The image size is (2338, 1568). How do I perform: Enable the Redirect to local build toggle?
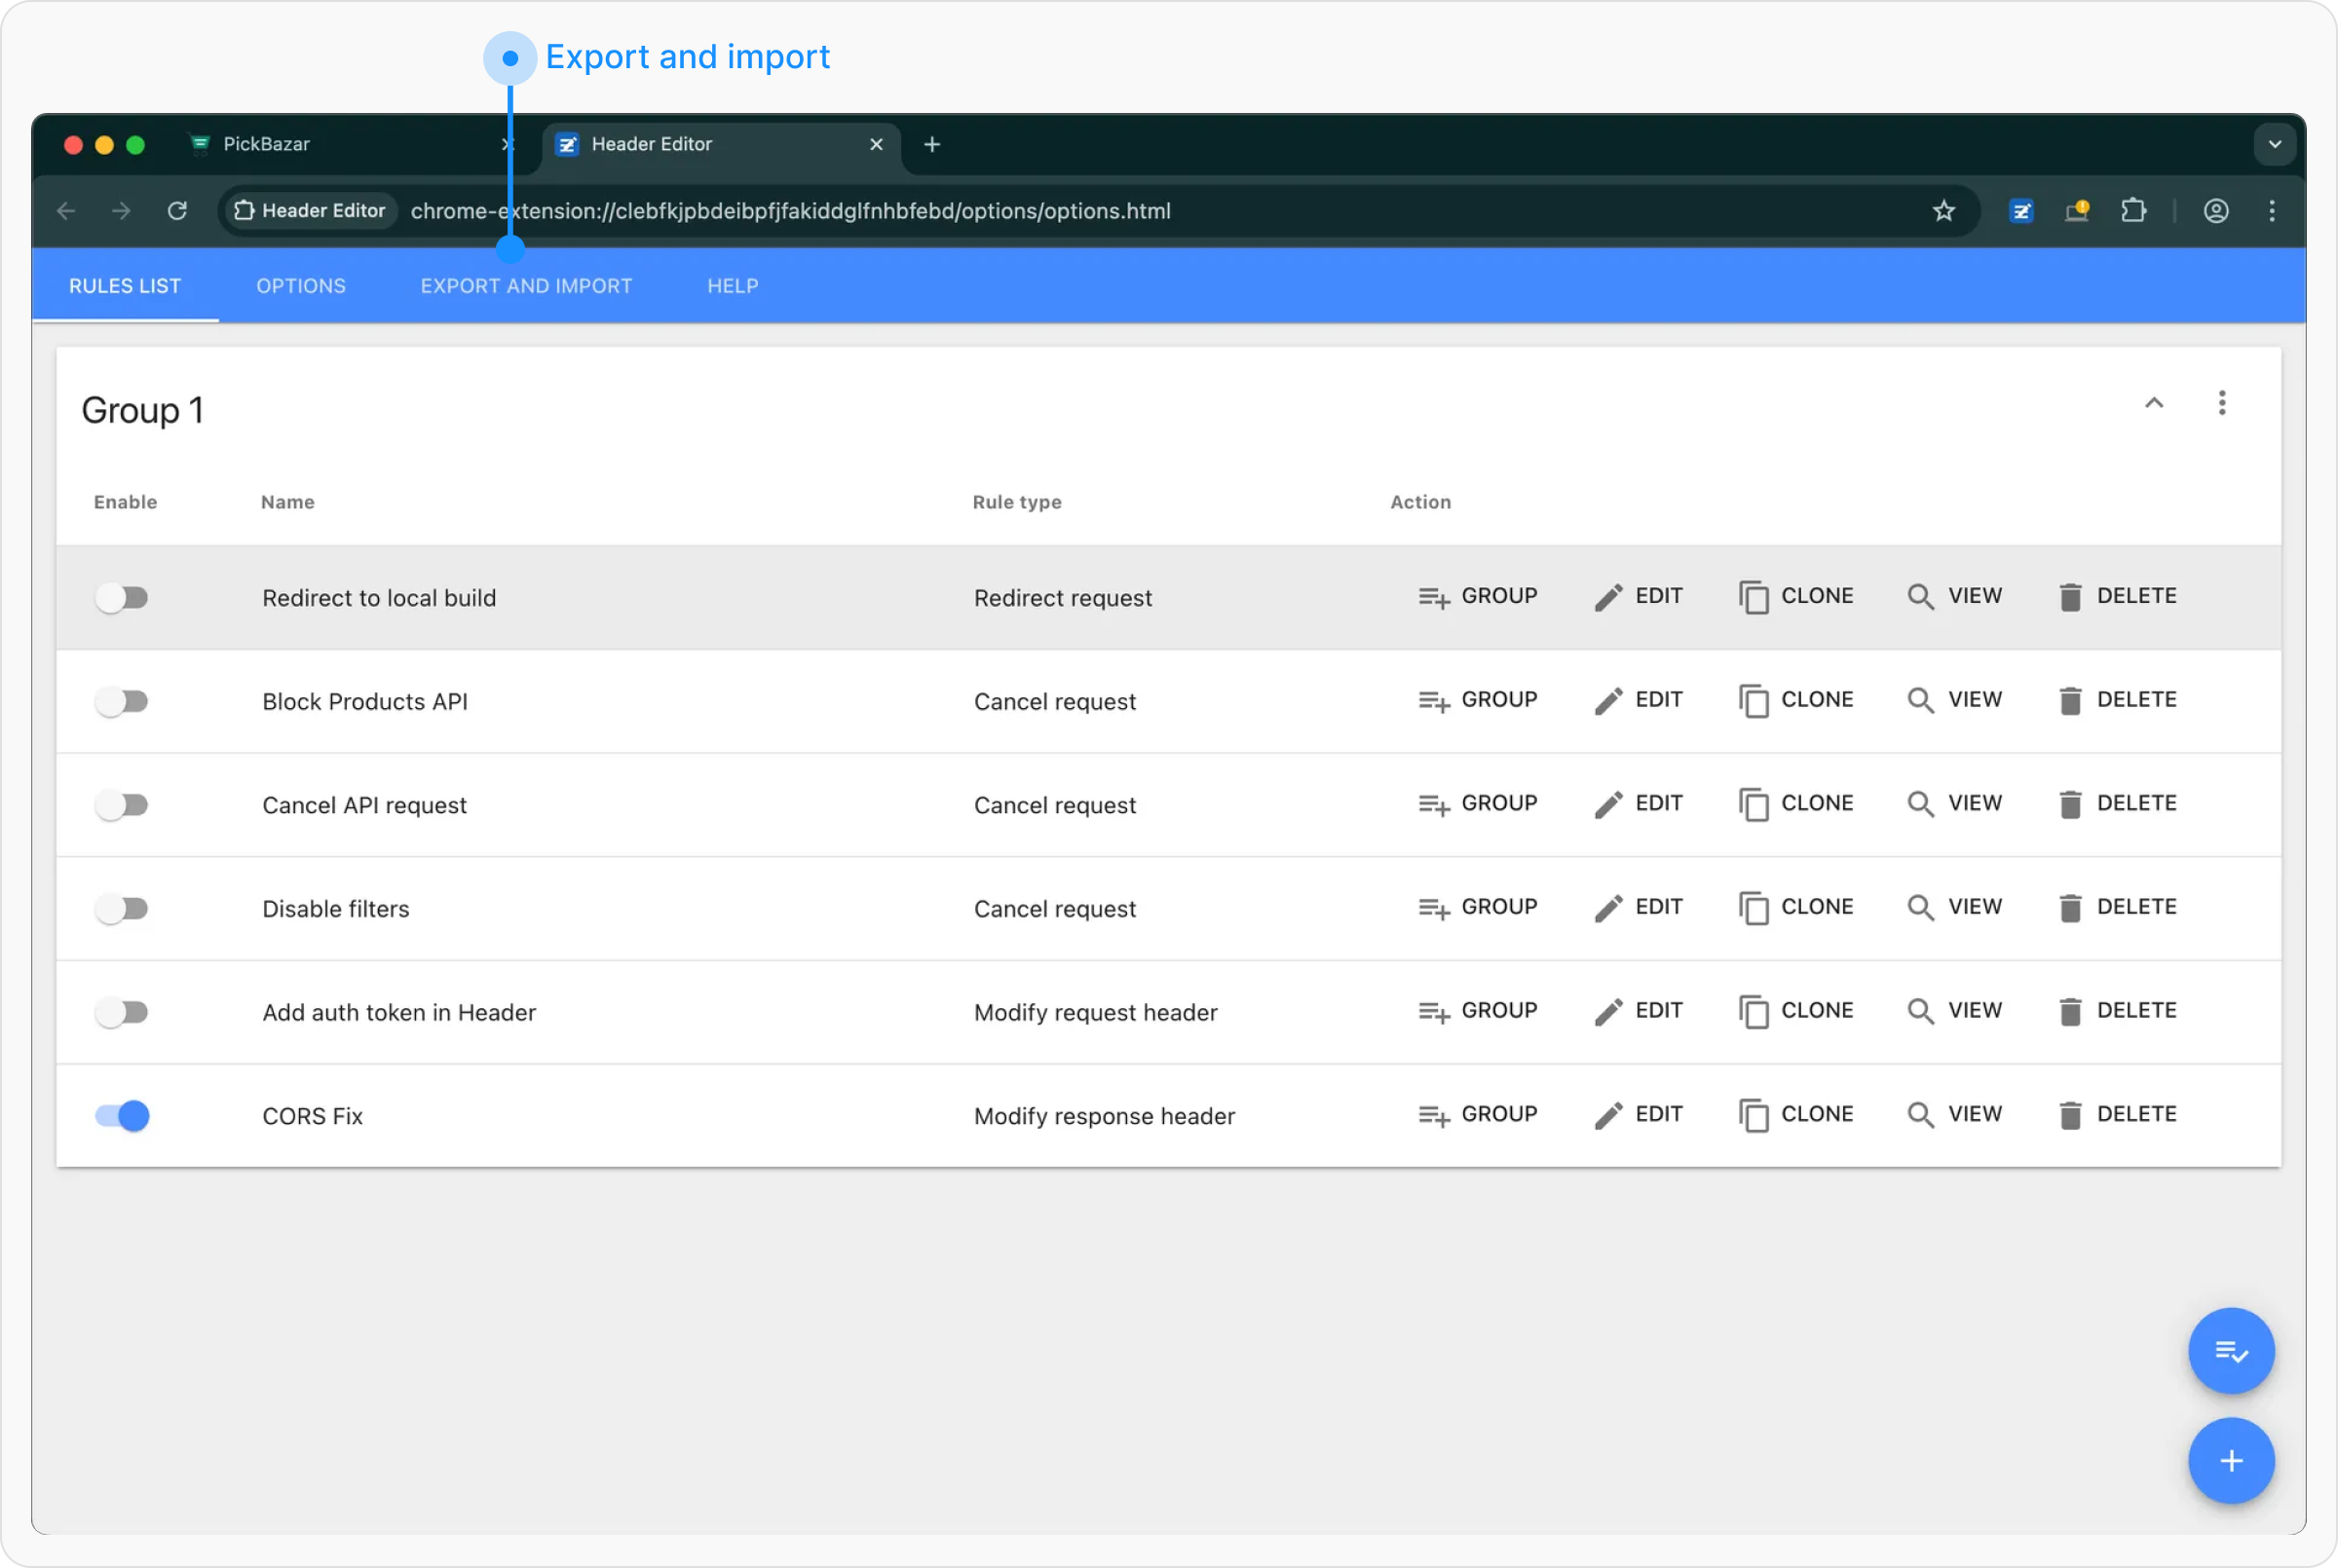coord(122,598)
